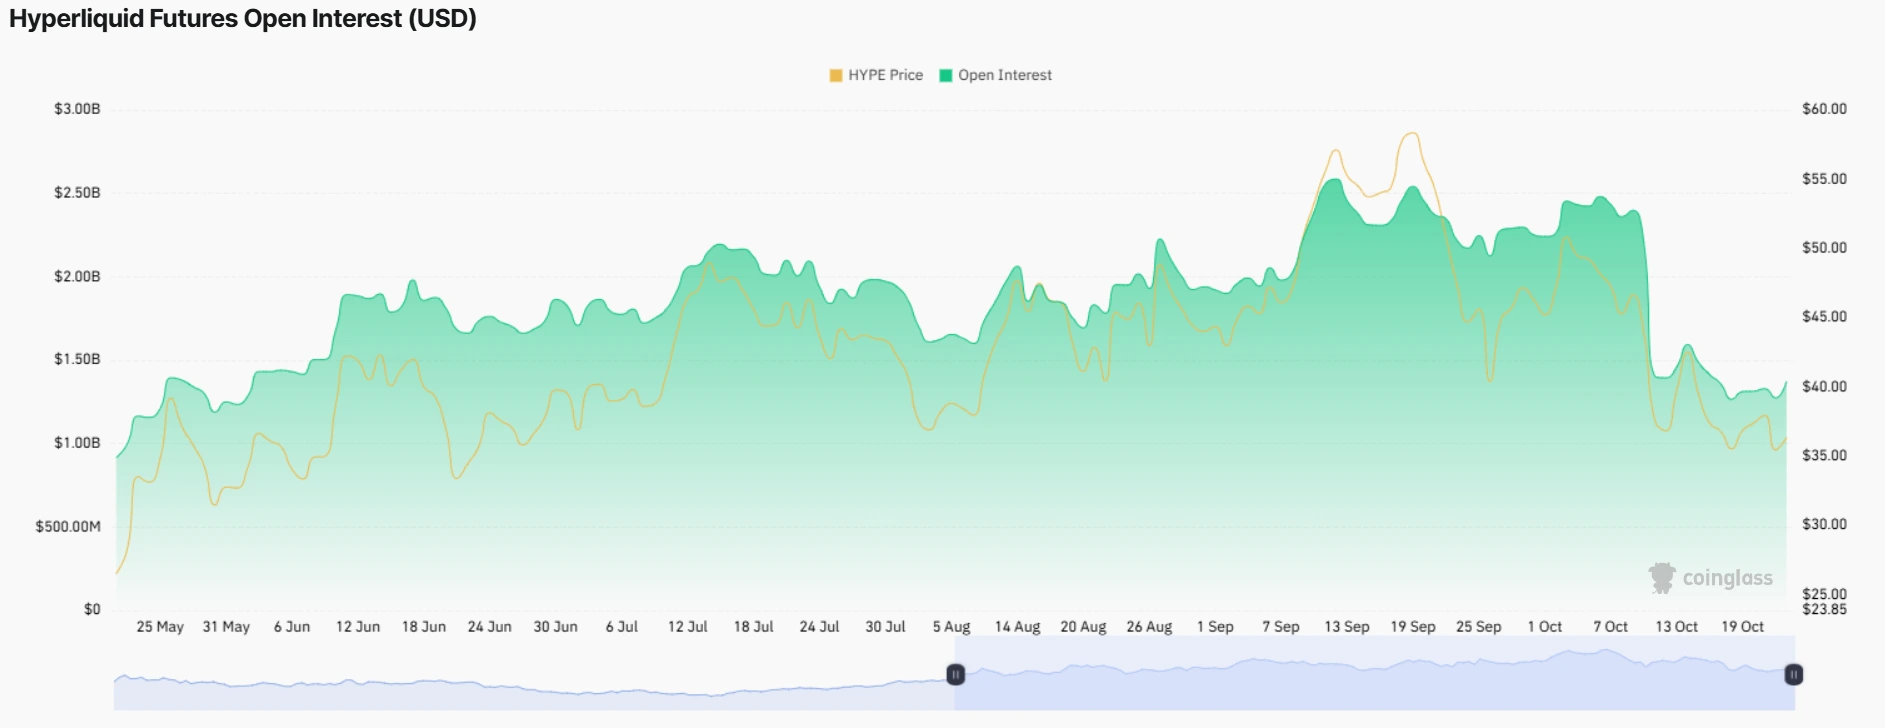Click the yellow HYPE Price legend swatch
Screen dimensions: 1885x728
836,76
